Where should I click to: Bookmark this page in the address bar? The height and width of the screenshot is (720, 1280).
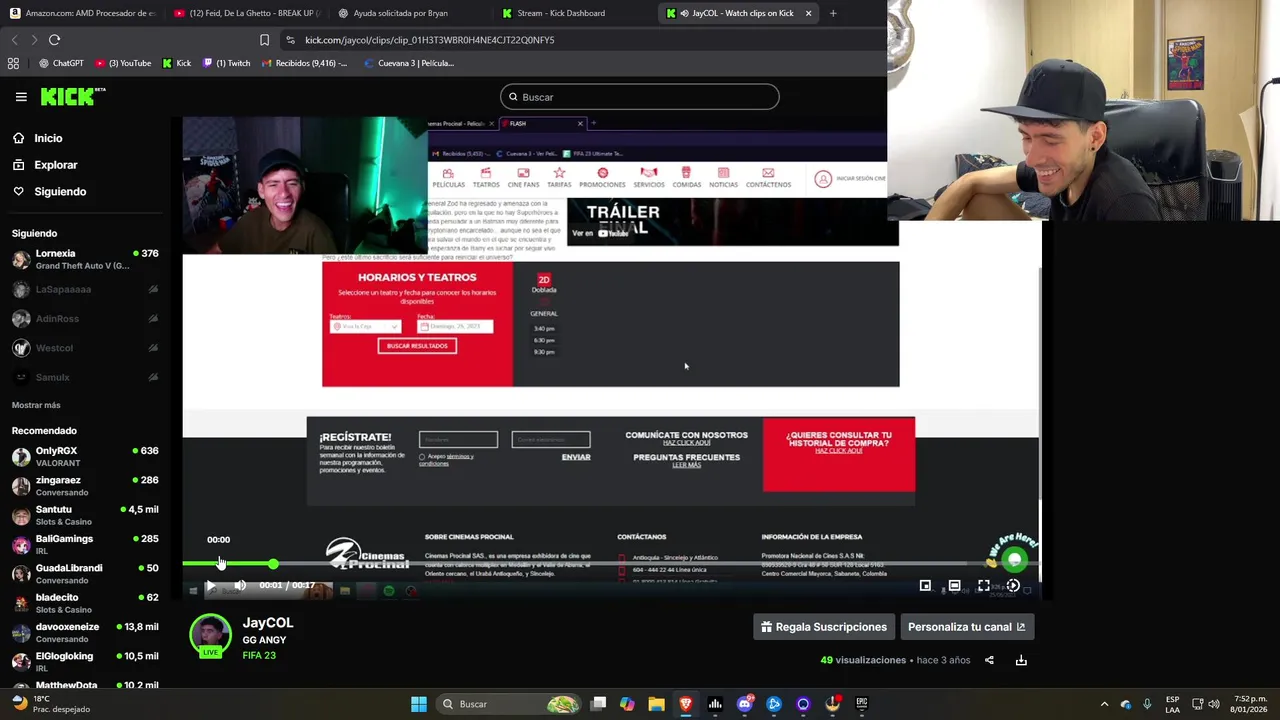264,40
